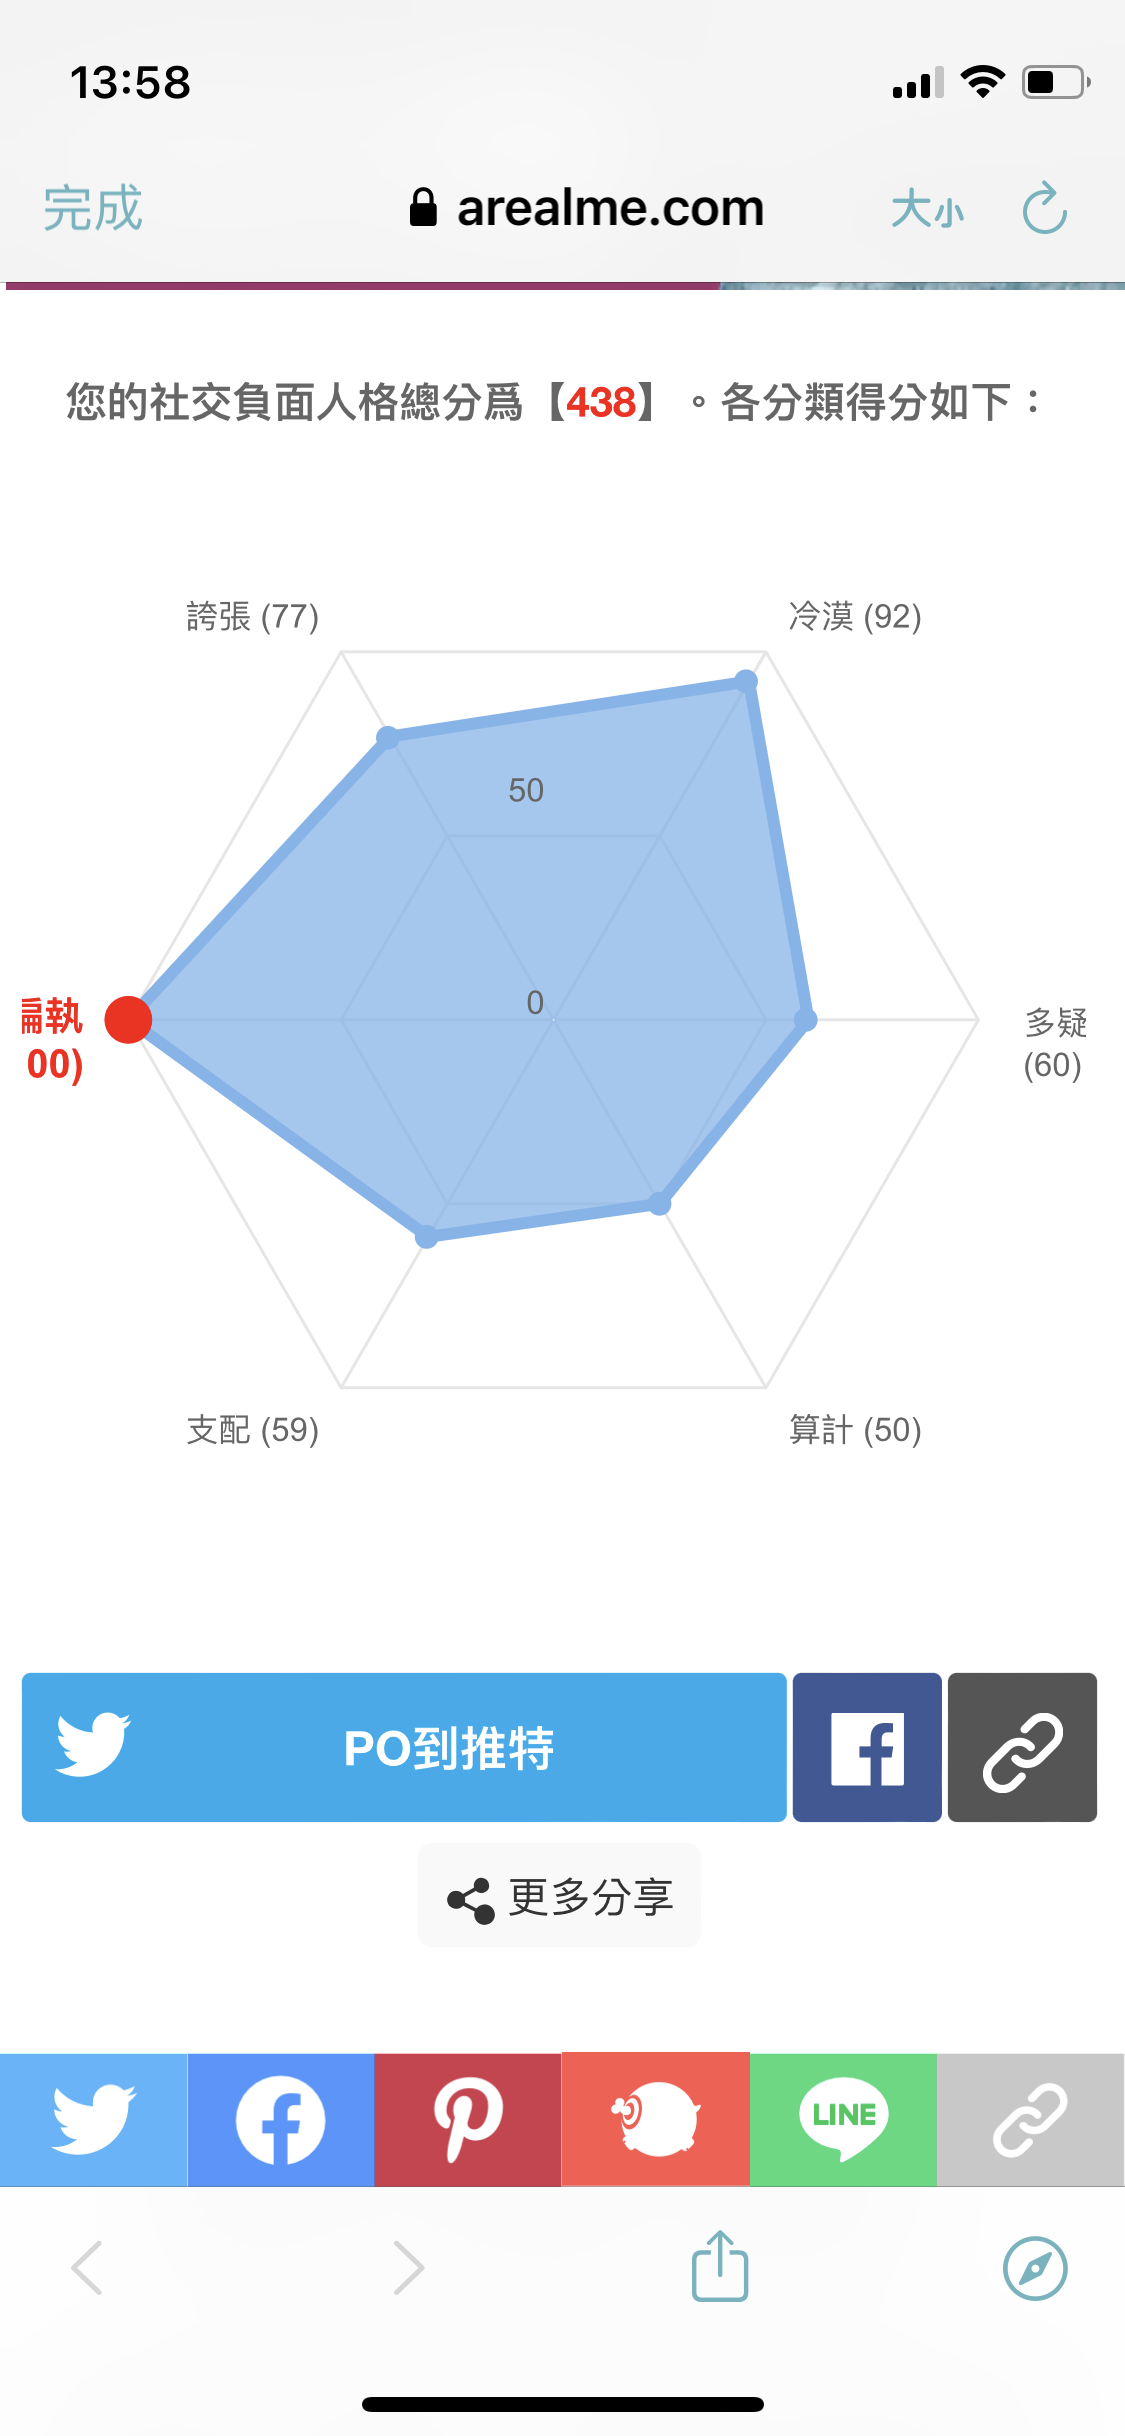The width and height of the screenshot is (1125, 2436).
Task: Expand 更多分享 options
Action: point(559,1896)
